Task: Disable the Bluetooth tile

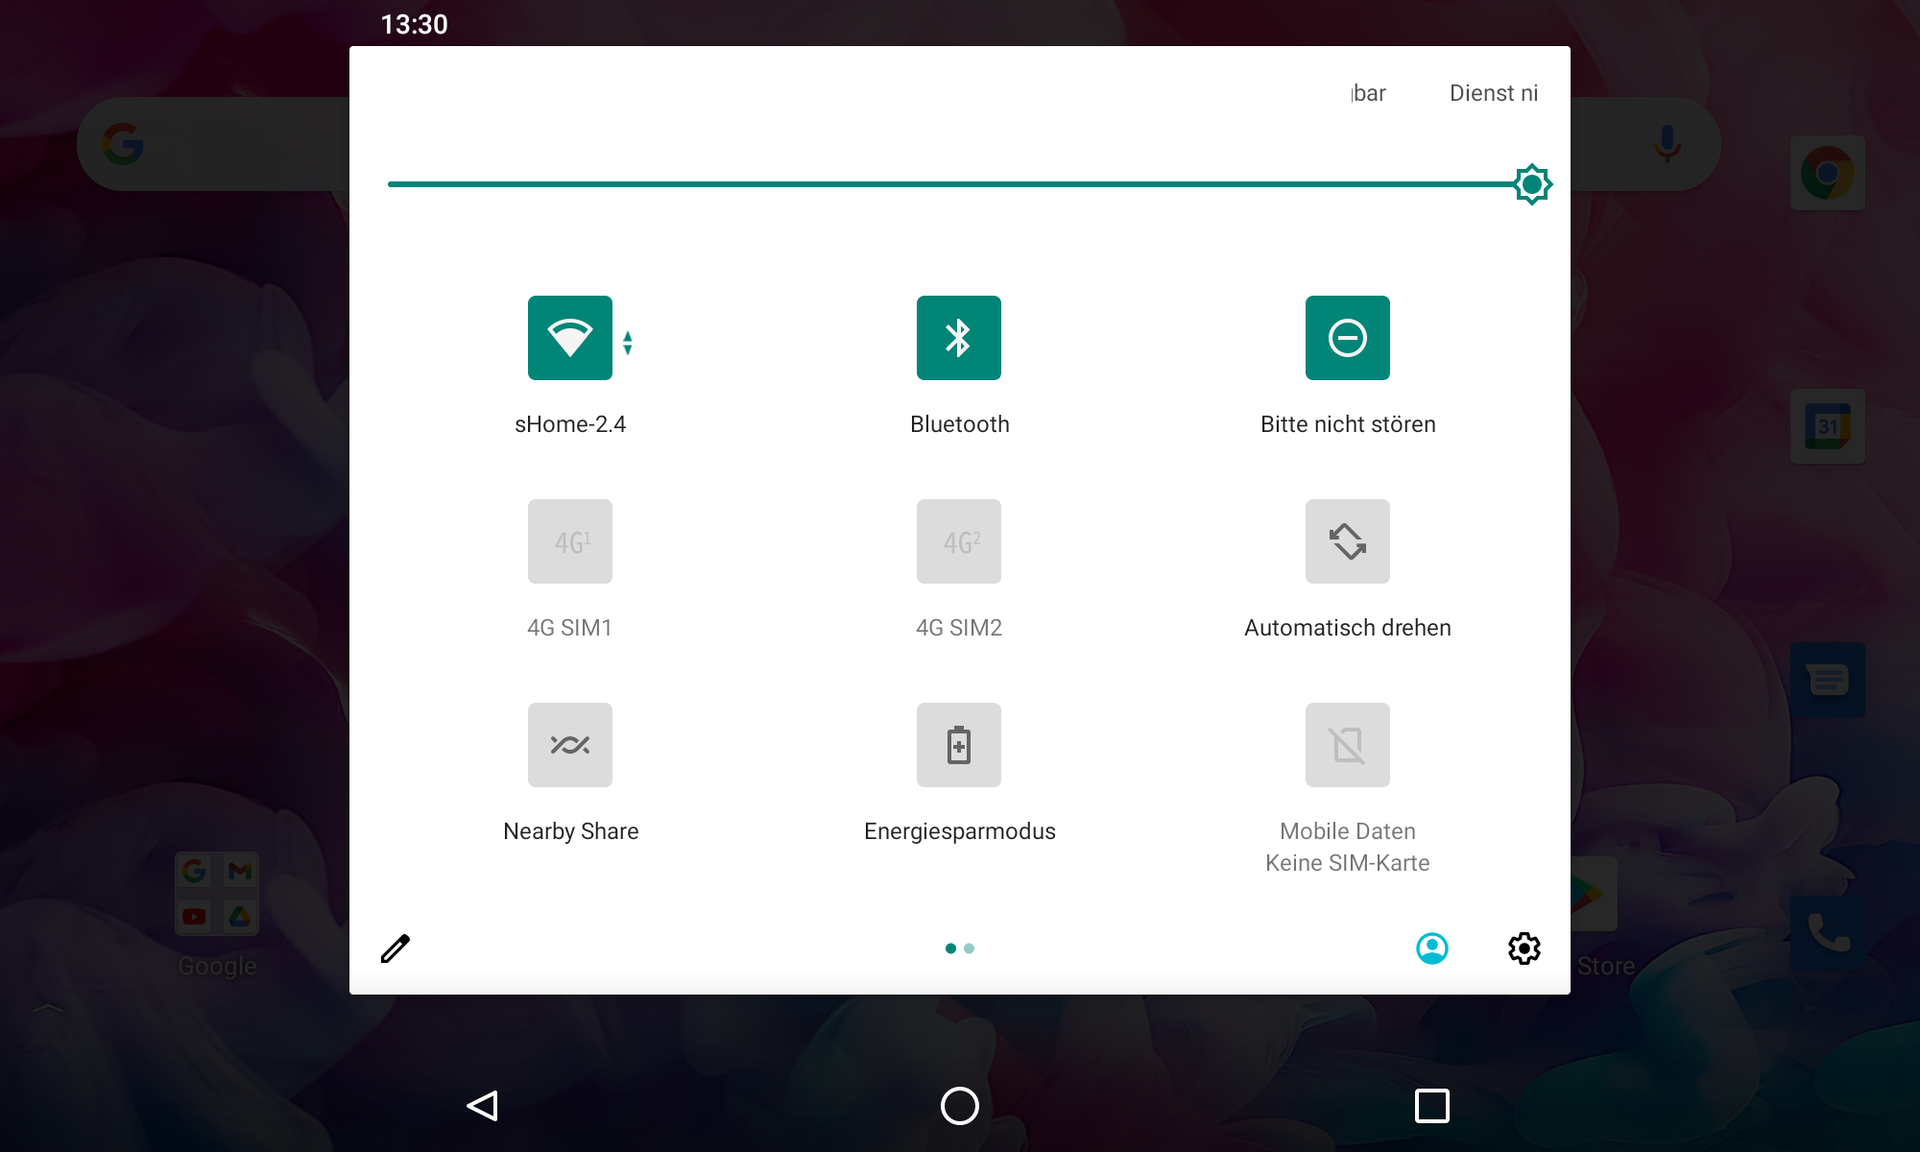Action: pyautogui.click(x=958, y=338)
